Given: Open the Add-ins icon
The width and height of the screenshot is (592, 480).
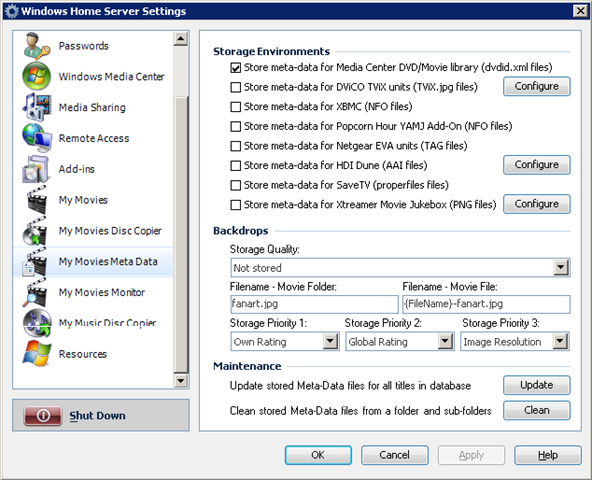Looking at the screenshot, I should (x=37, y=169).
